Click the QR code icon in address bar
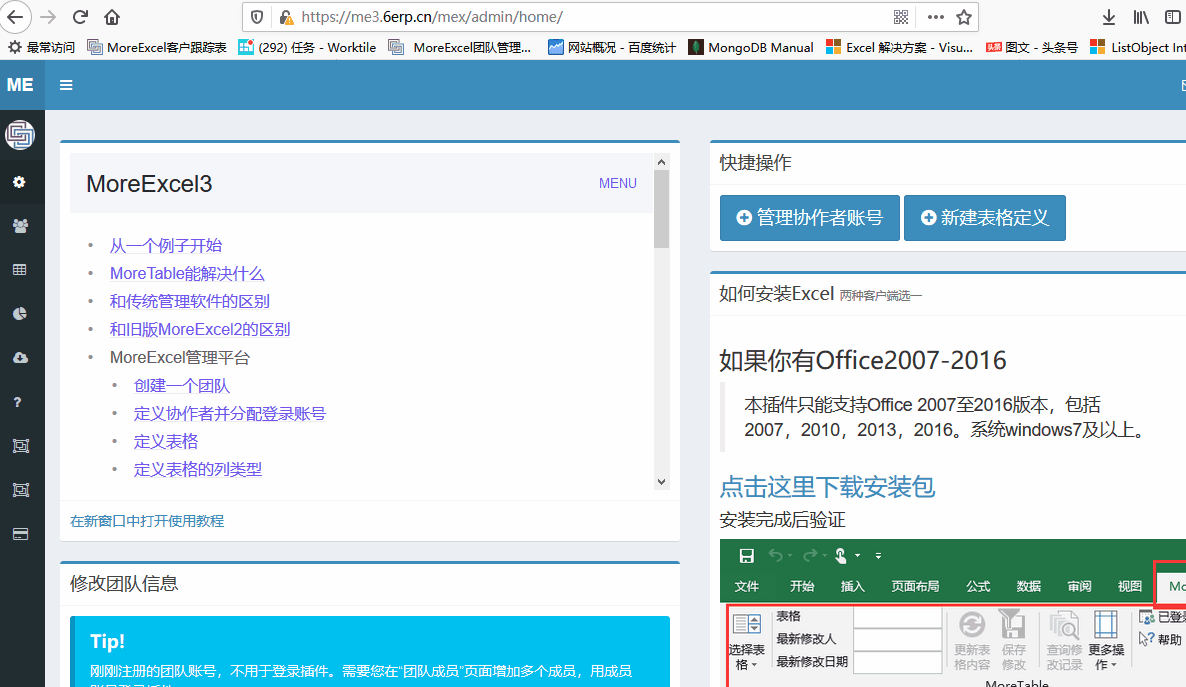This screenshot has width=1186, height=687. coord(901,17)
